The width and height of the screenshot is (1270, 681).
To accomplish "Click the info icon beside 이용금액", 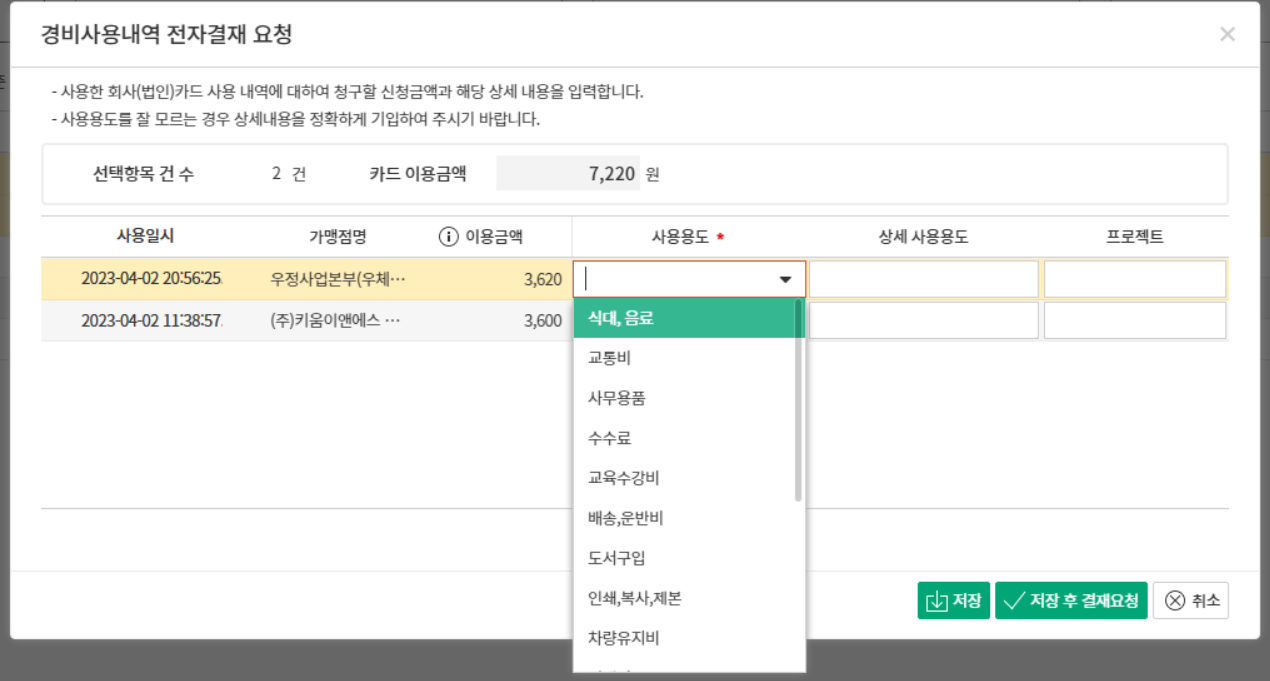I will (449, 237).
